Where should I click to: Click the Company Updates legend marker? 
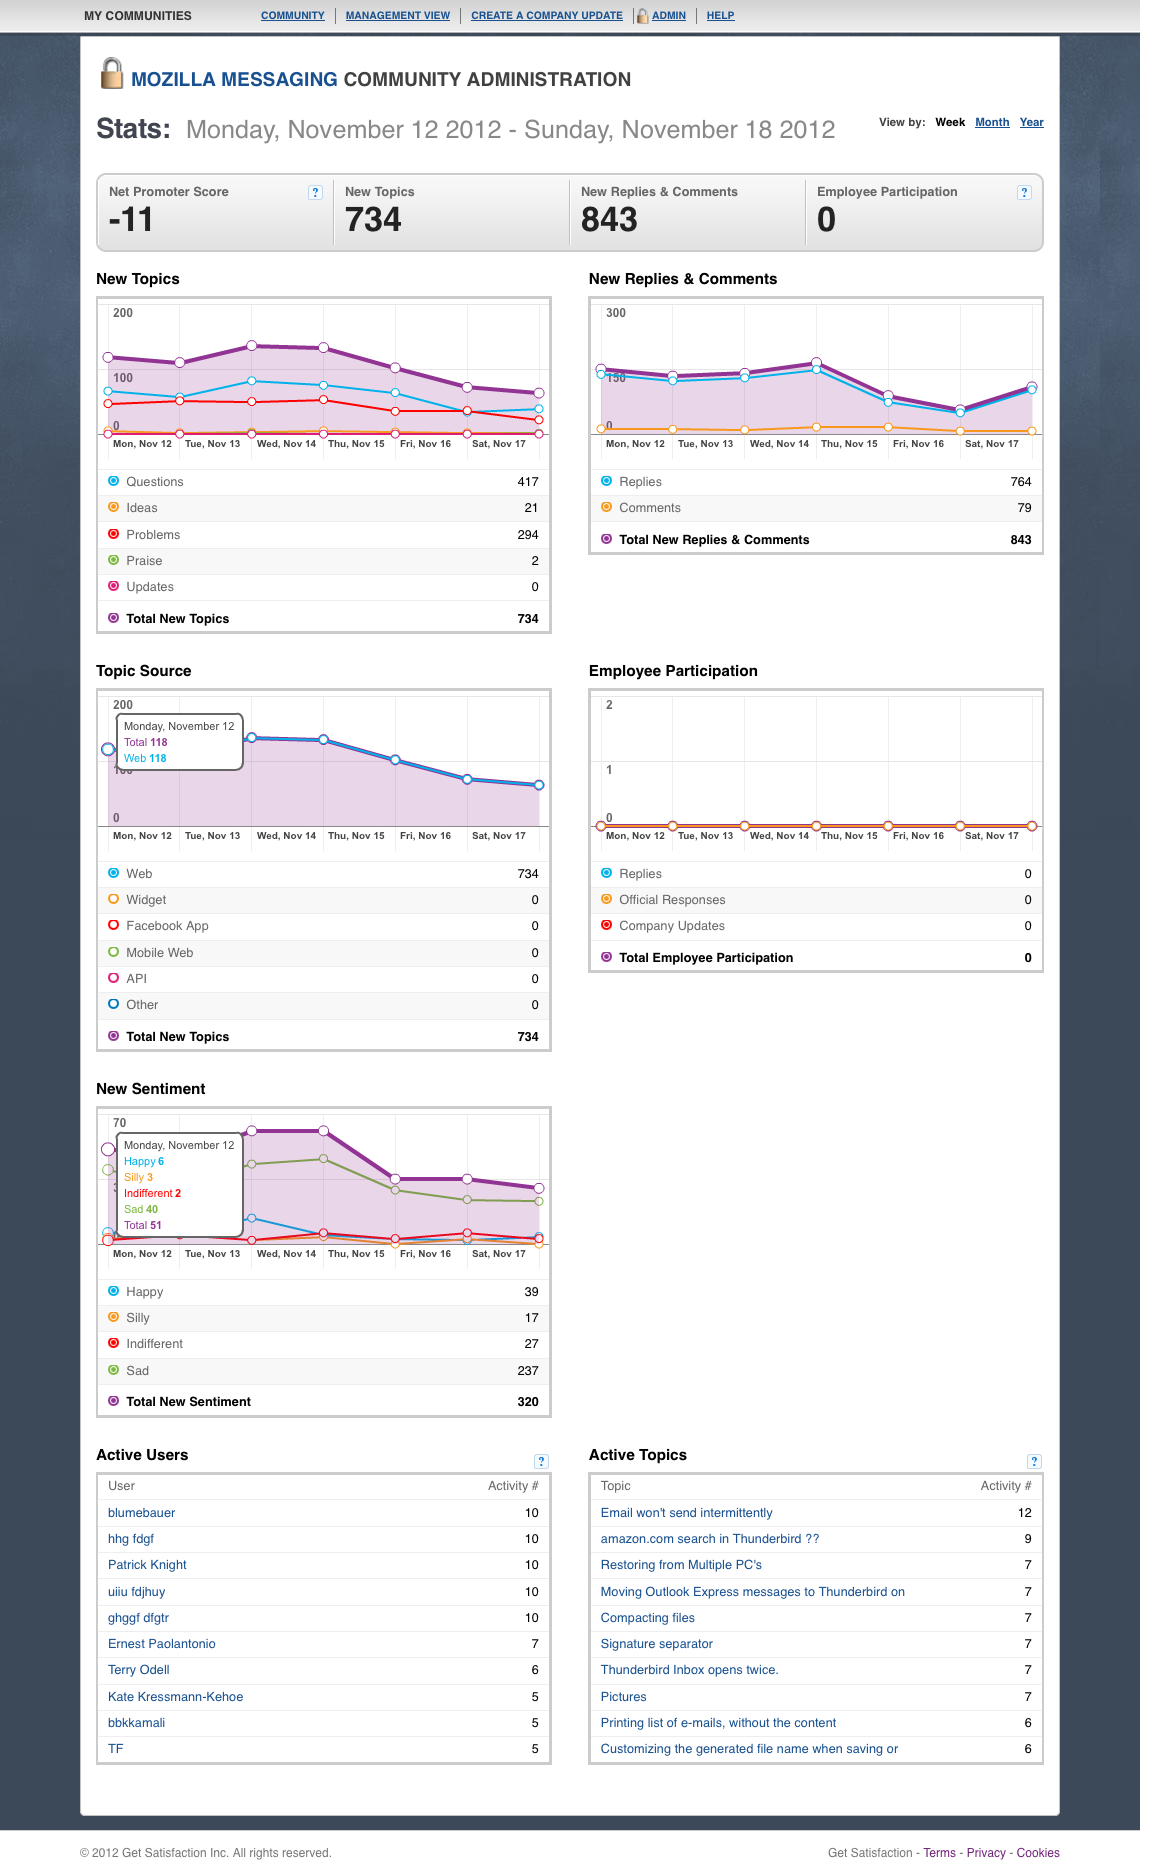(606, 925)
